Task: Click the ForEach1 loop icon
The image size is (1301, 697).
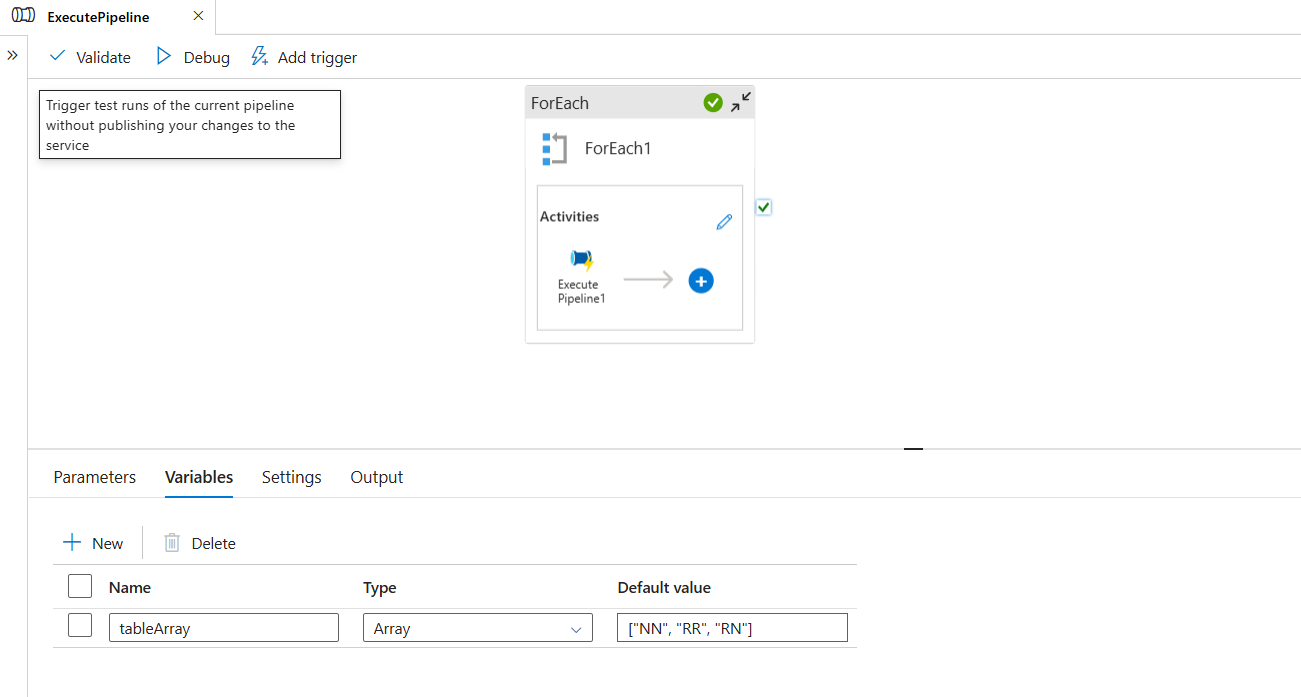Action: point(554,148)
